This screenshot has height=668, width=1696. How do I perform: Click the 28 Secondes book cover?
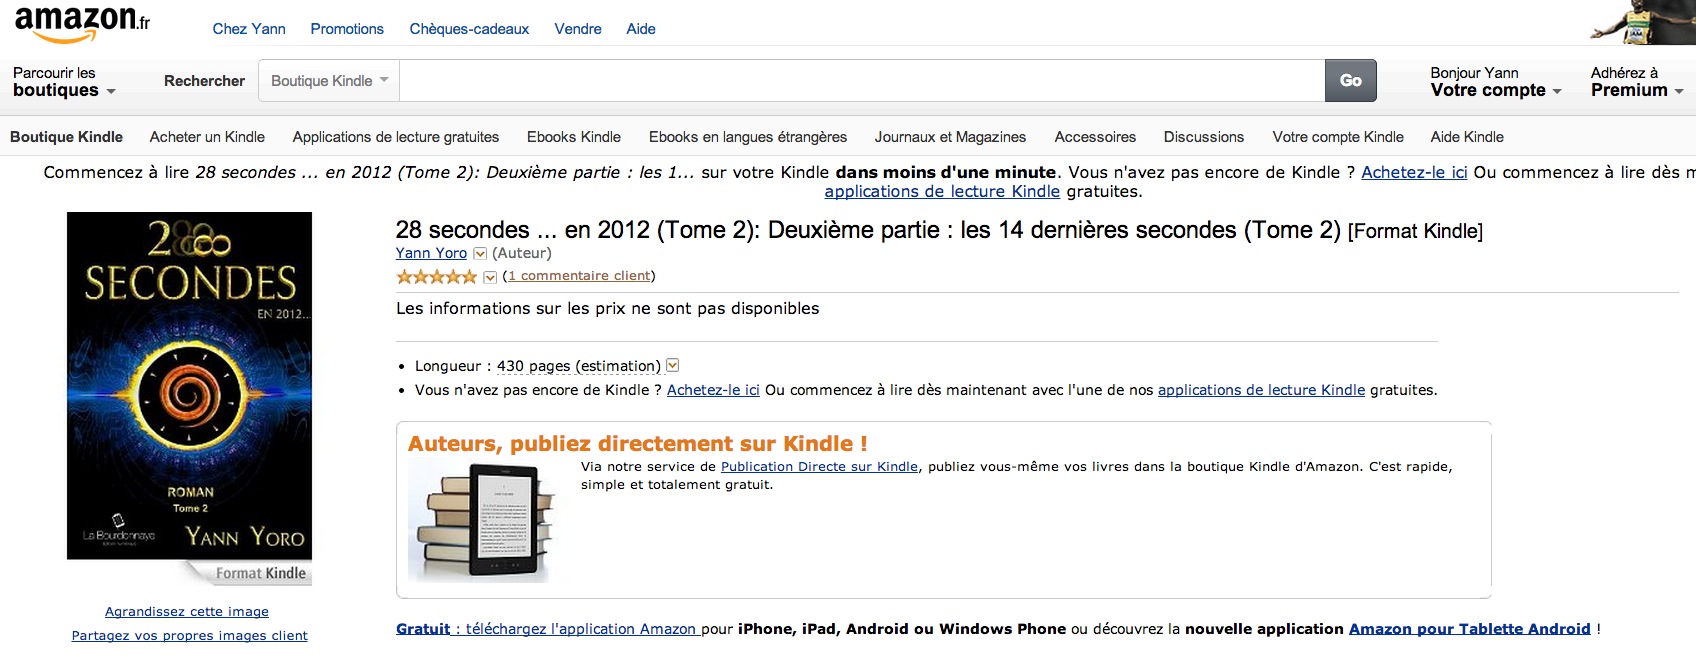point(189,390)
